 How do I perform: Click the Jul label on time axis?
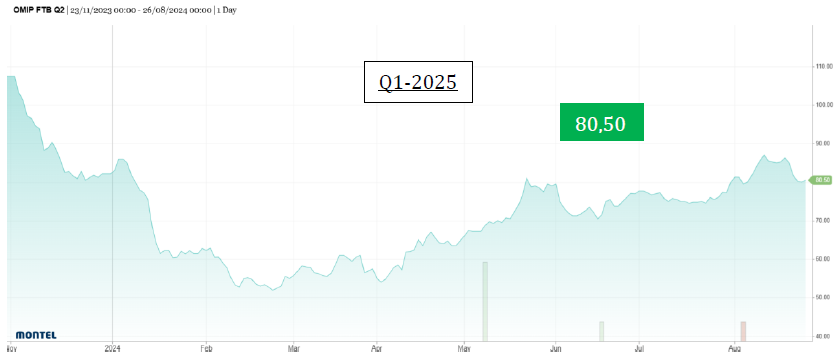(639, 349)
